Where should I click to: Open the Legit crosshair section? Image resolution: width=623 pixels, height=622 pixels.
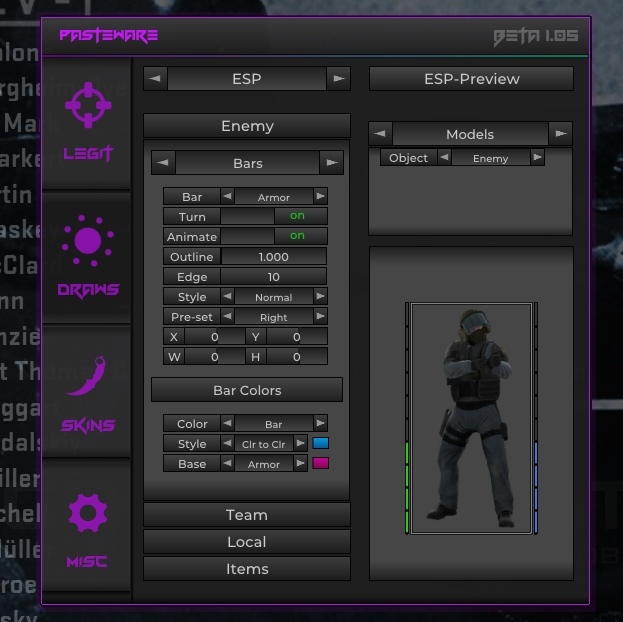(88, 122)
